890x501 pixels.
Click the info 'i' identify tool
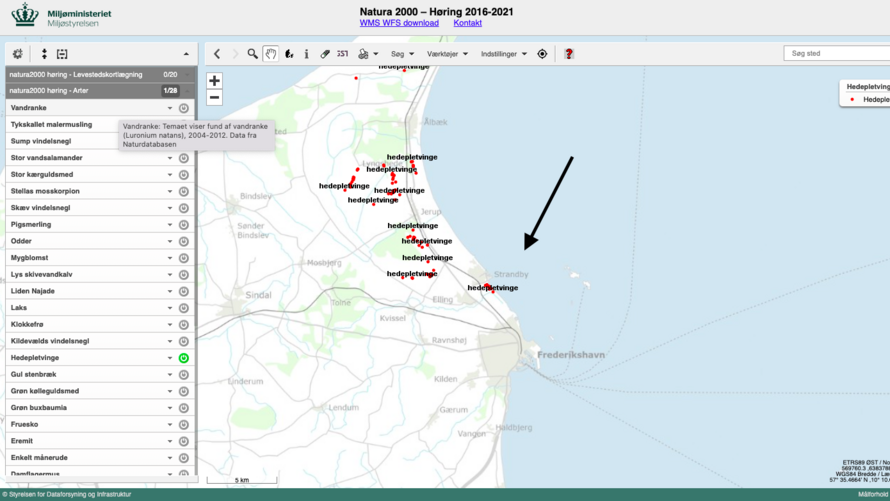pos(306,54)
